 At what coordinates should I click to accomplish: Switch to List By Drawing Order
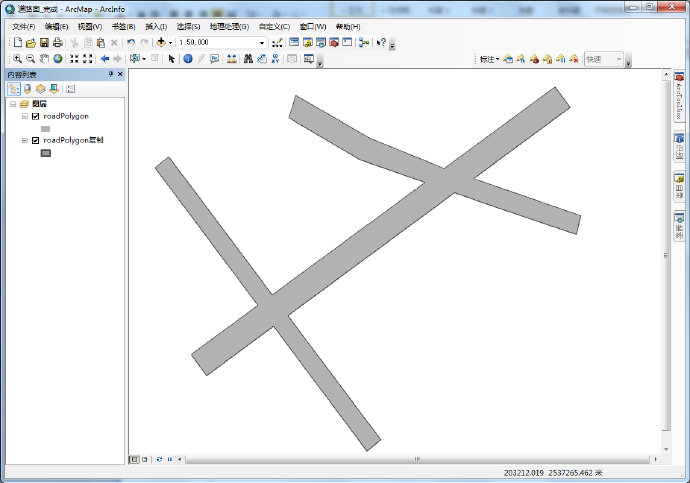tap(14, 89)
